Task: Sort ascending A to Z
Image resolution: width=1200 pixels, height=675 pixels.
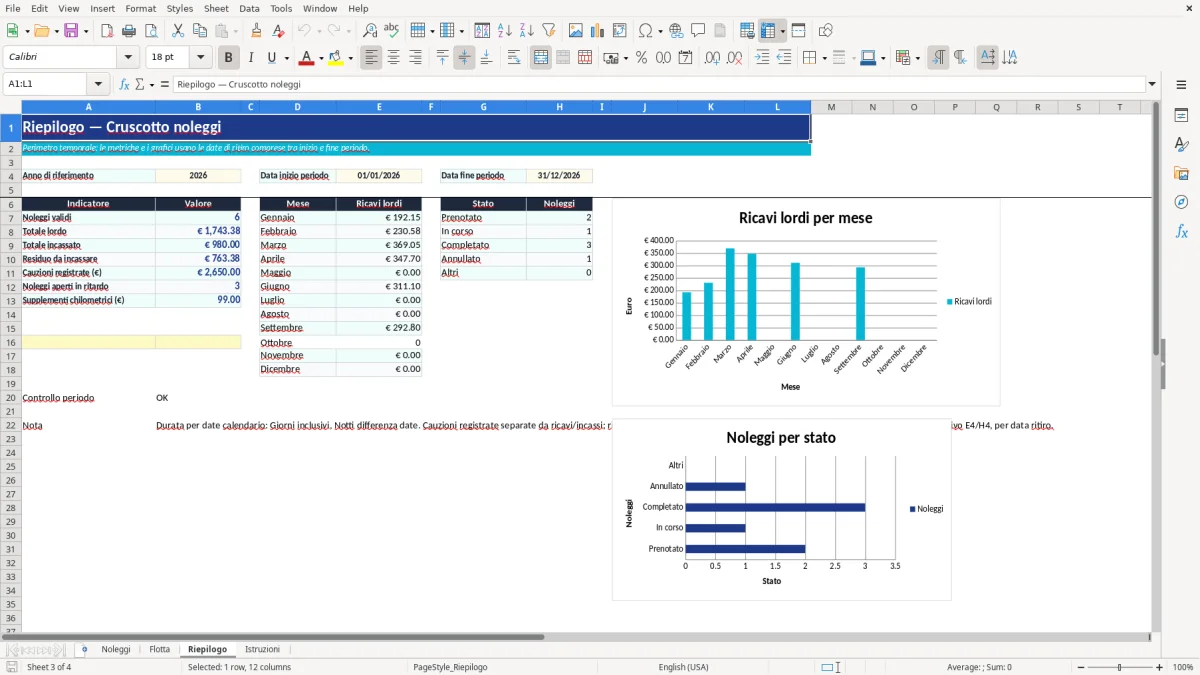Action: click(x=505, y=31)
